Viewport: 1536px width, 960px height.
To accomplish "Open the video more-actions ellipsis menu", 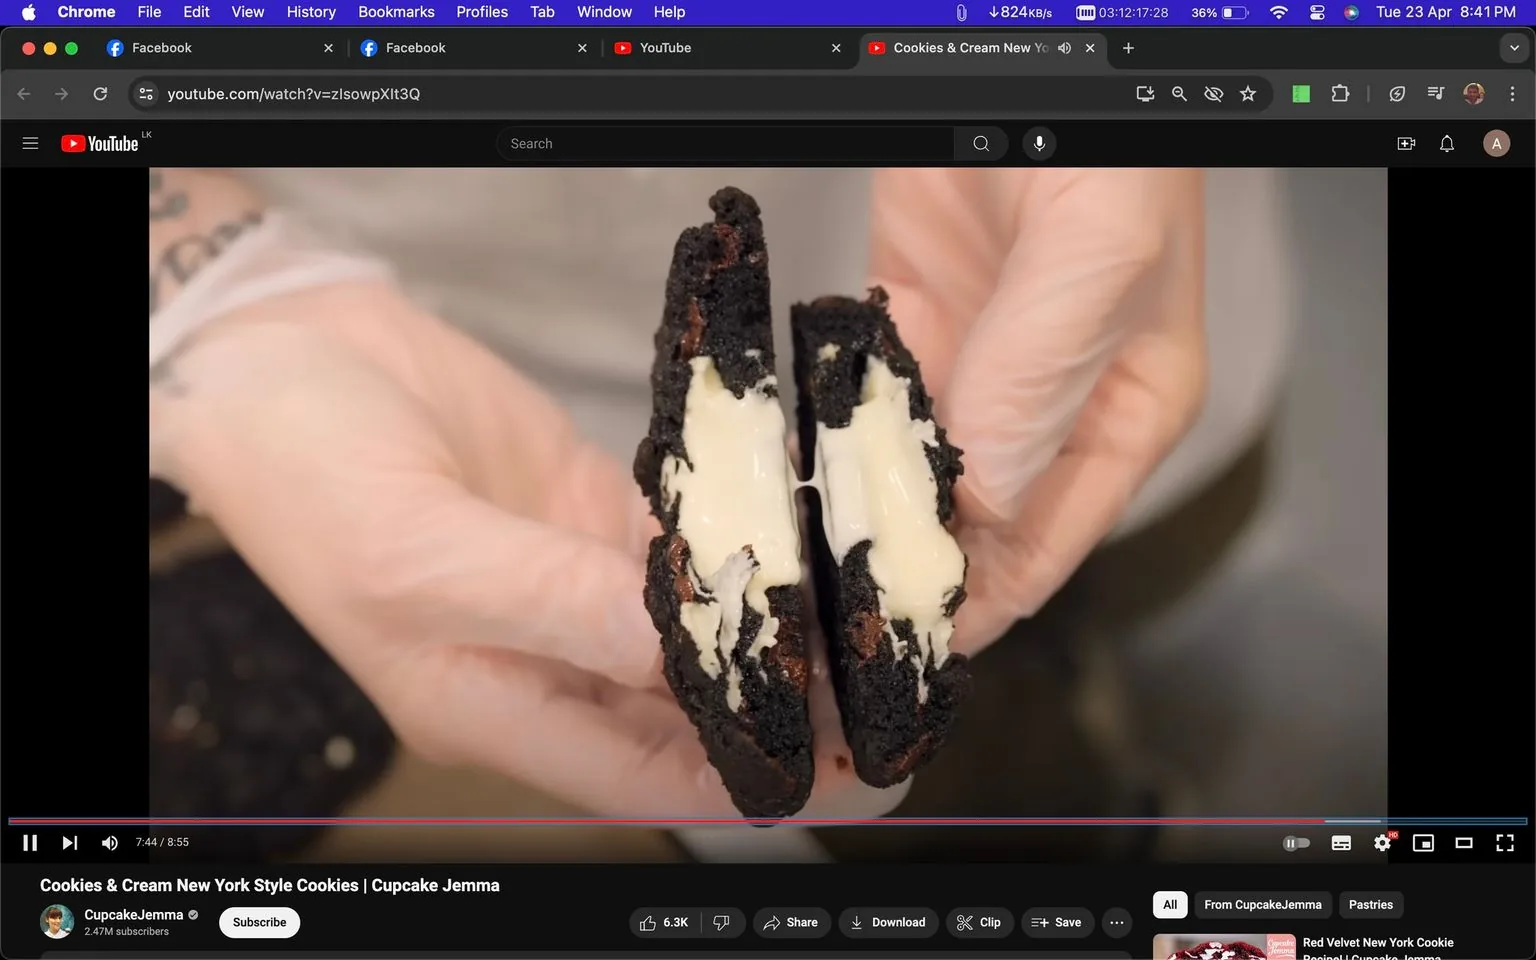I will click(1116, 922).
